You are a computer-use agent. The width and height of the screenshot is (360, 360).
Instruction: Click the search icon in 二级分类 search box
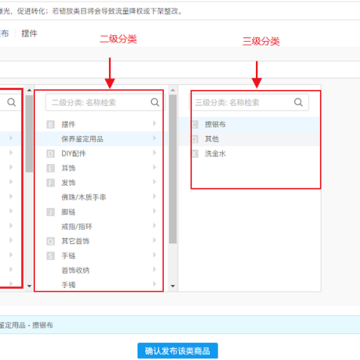click(x=155, y=102)
